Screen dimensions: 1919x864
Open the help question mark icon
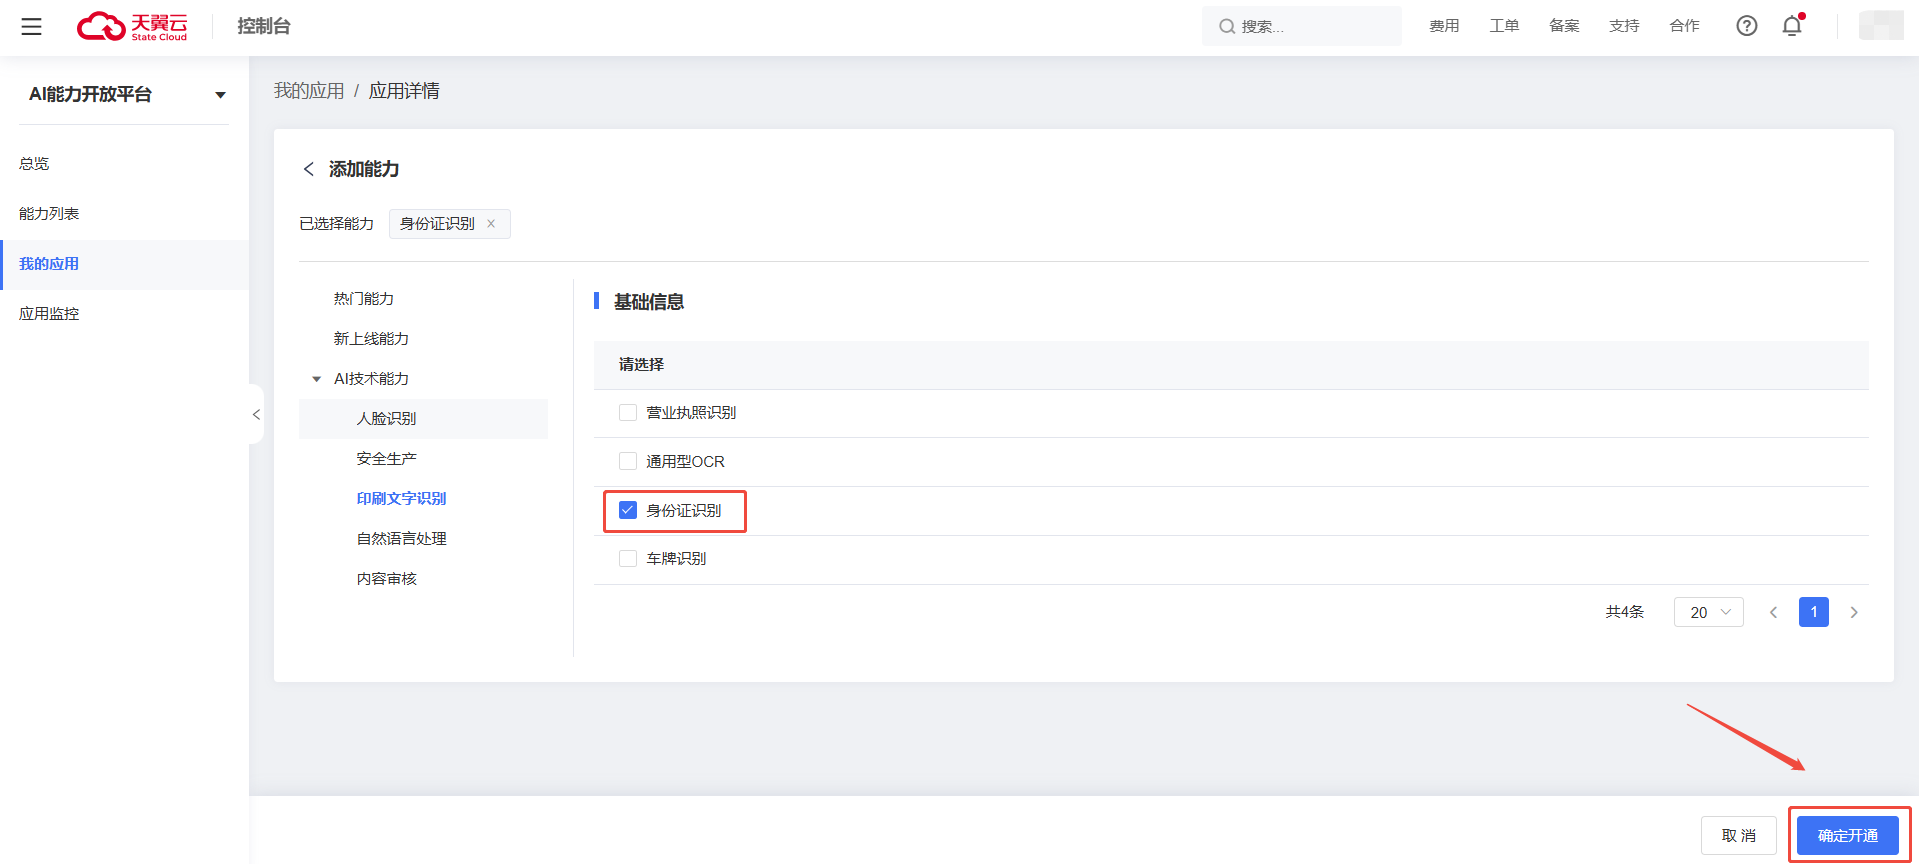(x=1747, y=26)
